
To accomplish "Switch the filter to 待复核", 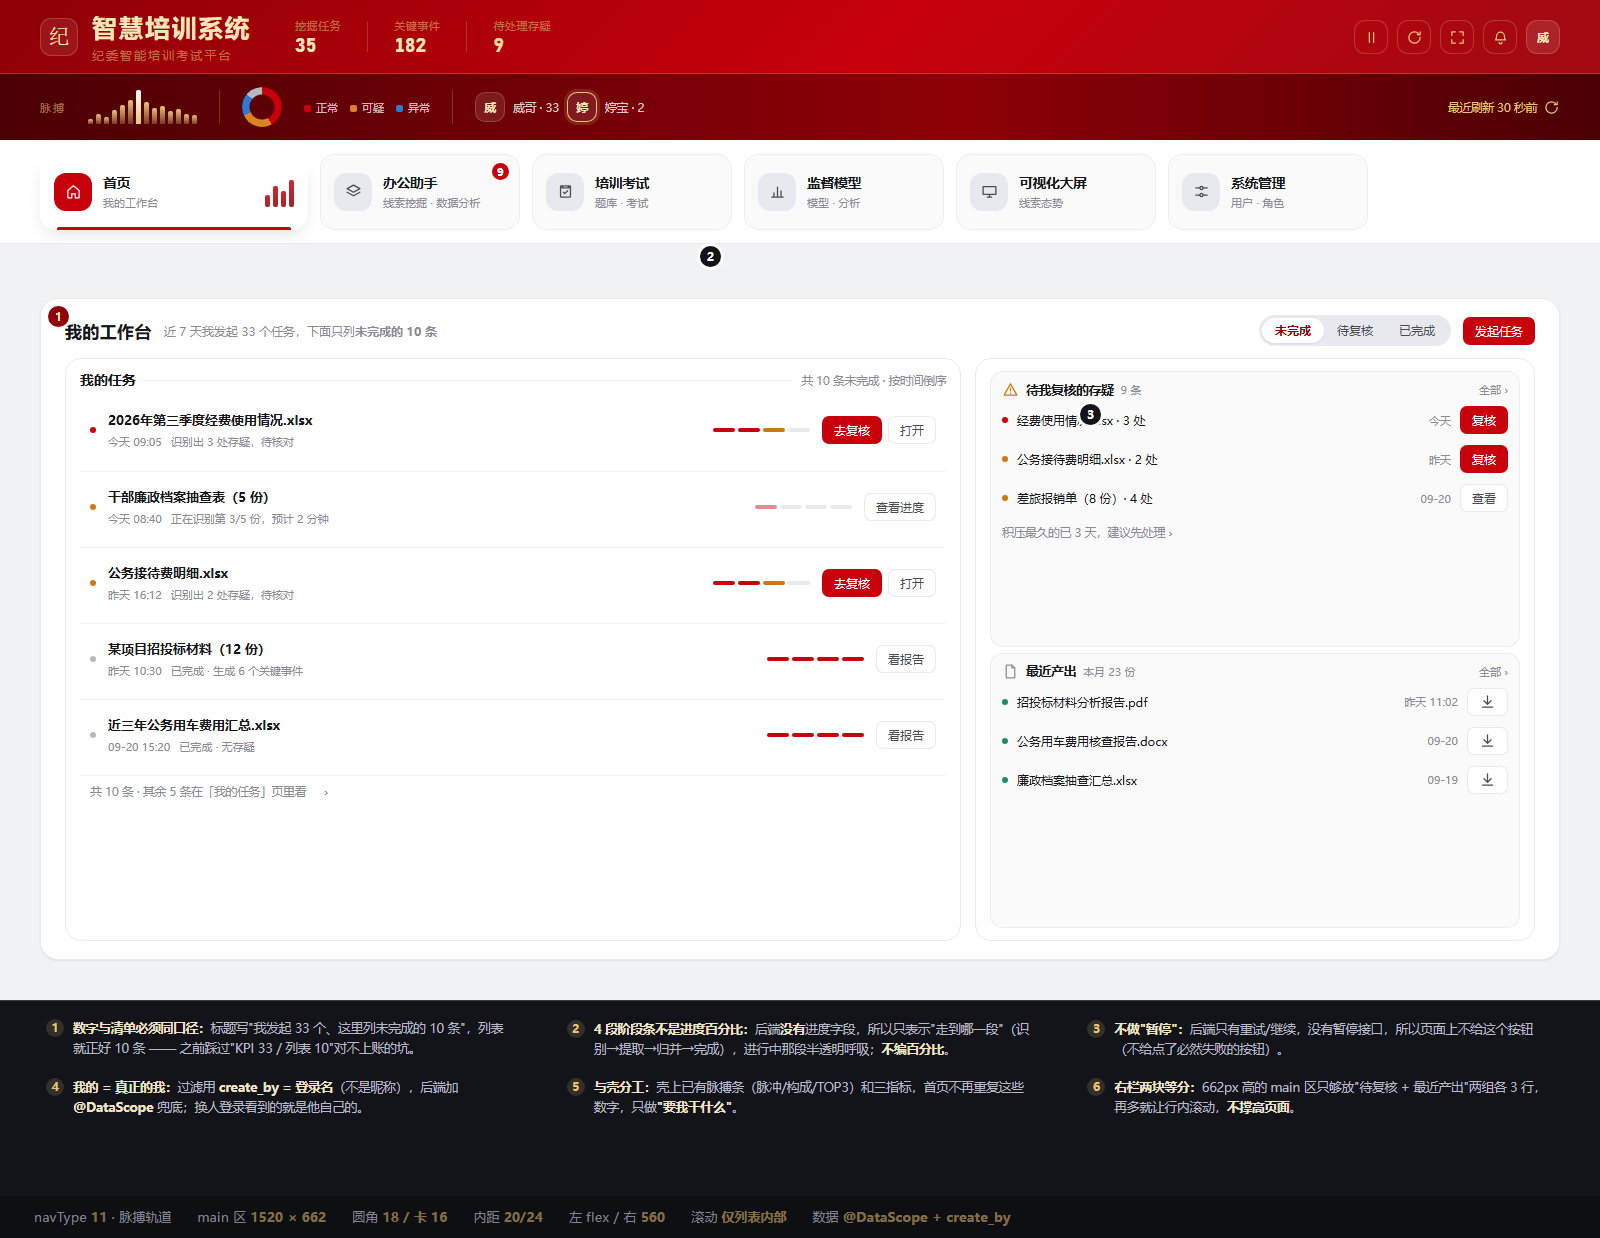I will [x=1355, y=331].
